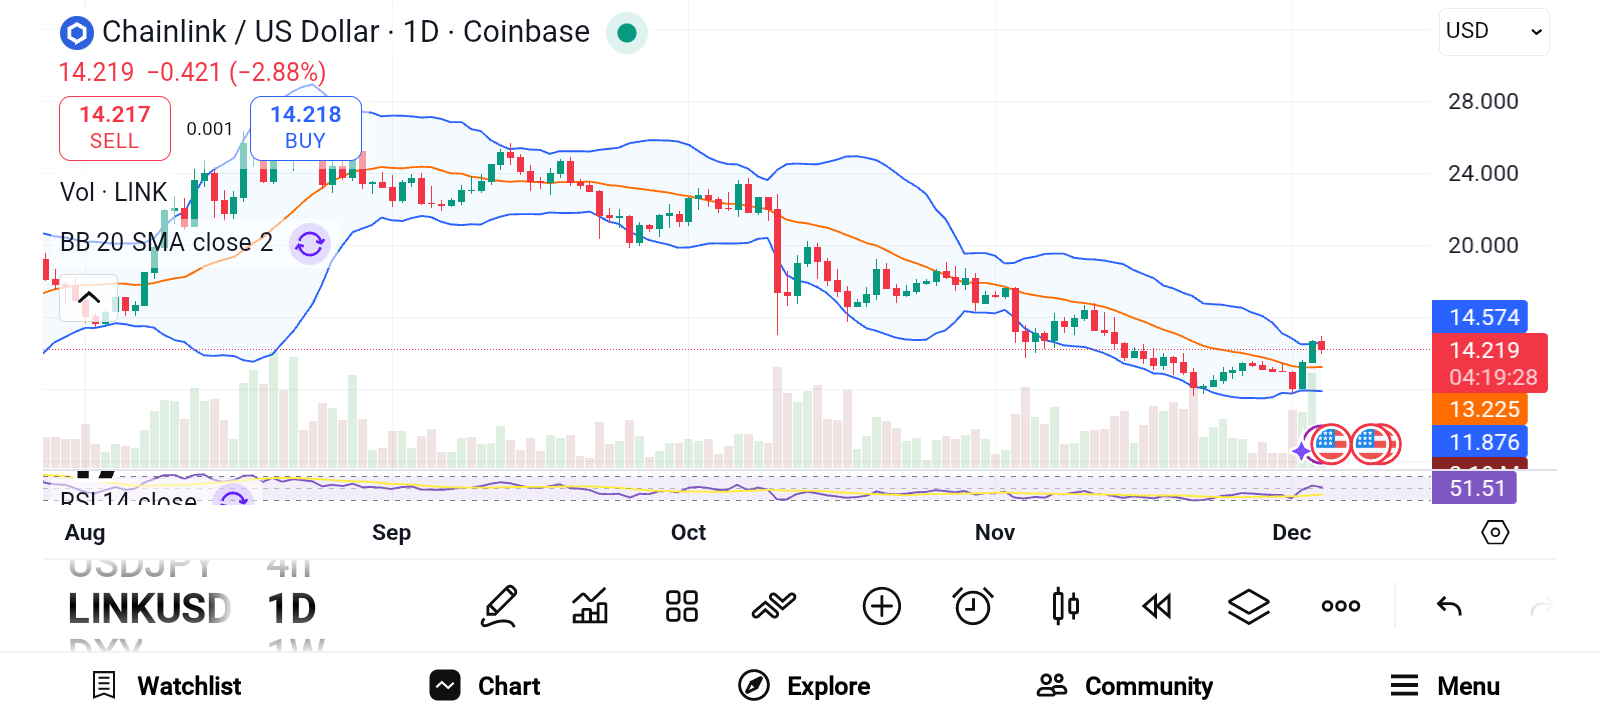This screenshot has height=720, width=1600.
Task: Toggle the green market status indicator
Action: pos(627,33)
